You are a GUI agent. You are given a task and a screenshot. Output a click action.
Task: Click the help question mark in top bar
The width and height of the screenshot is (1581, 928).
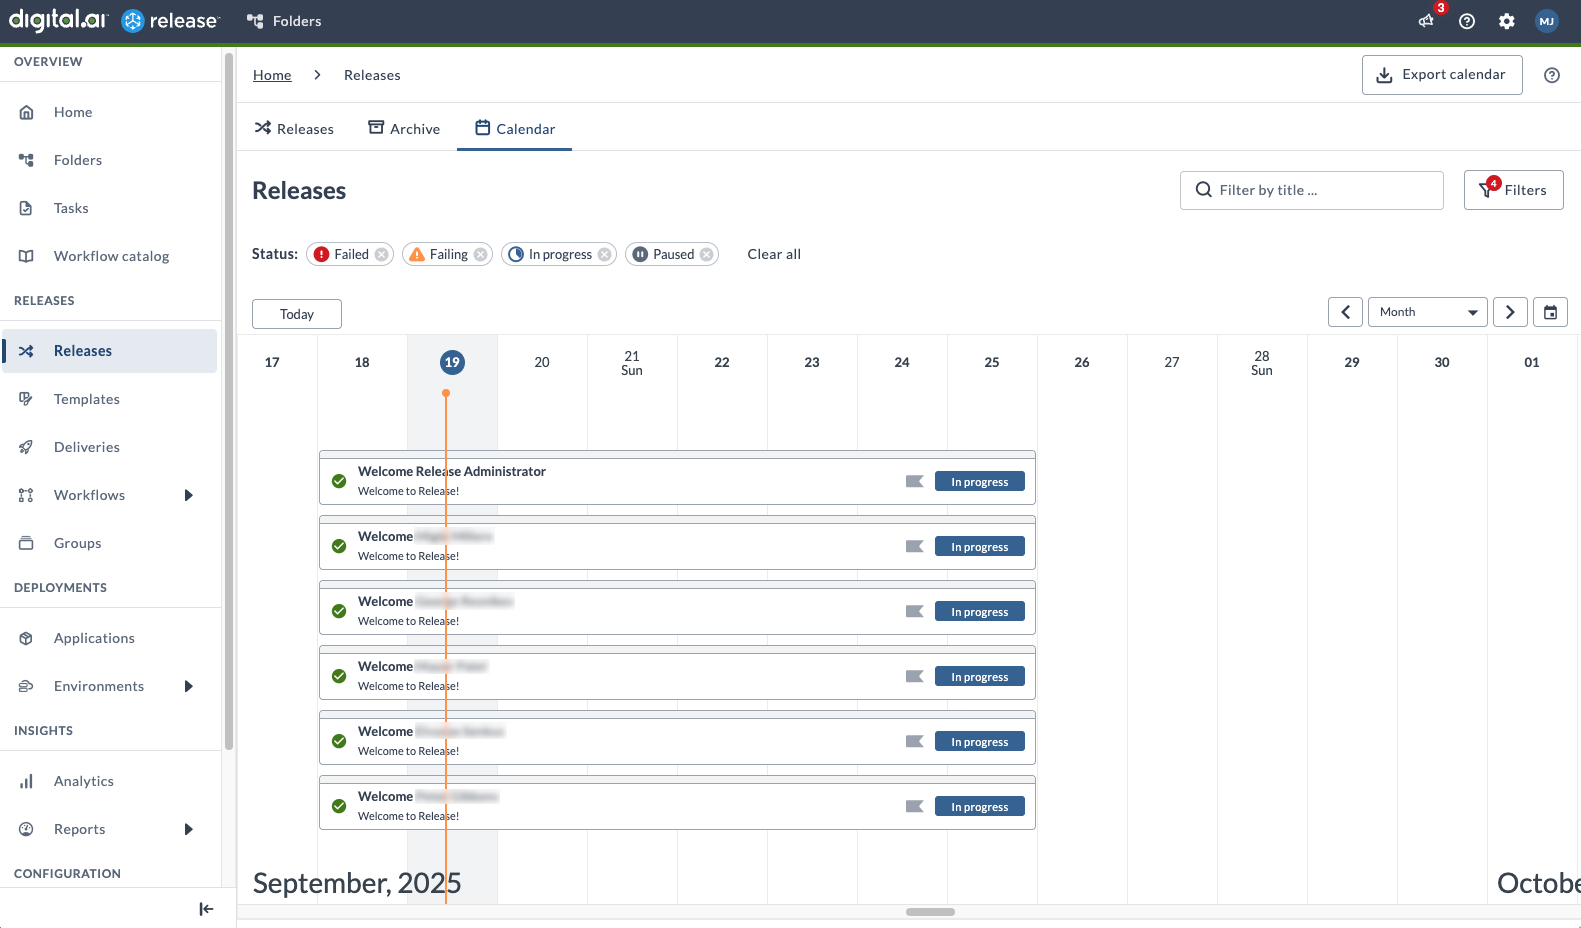tap(1467, 21)
